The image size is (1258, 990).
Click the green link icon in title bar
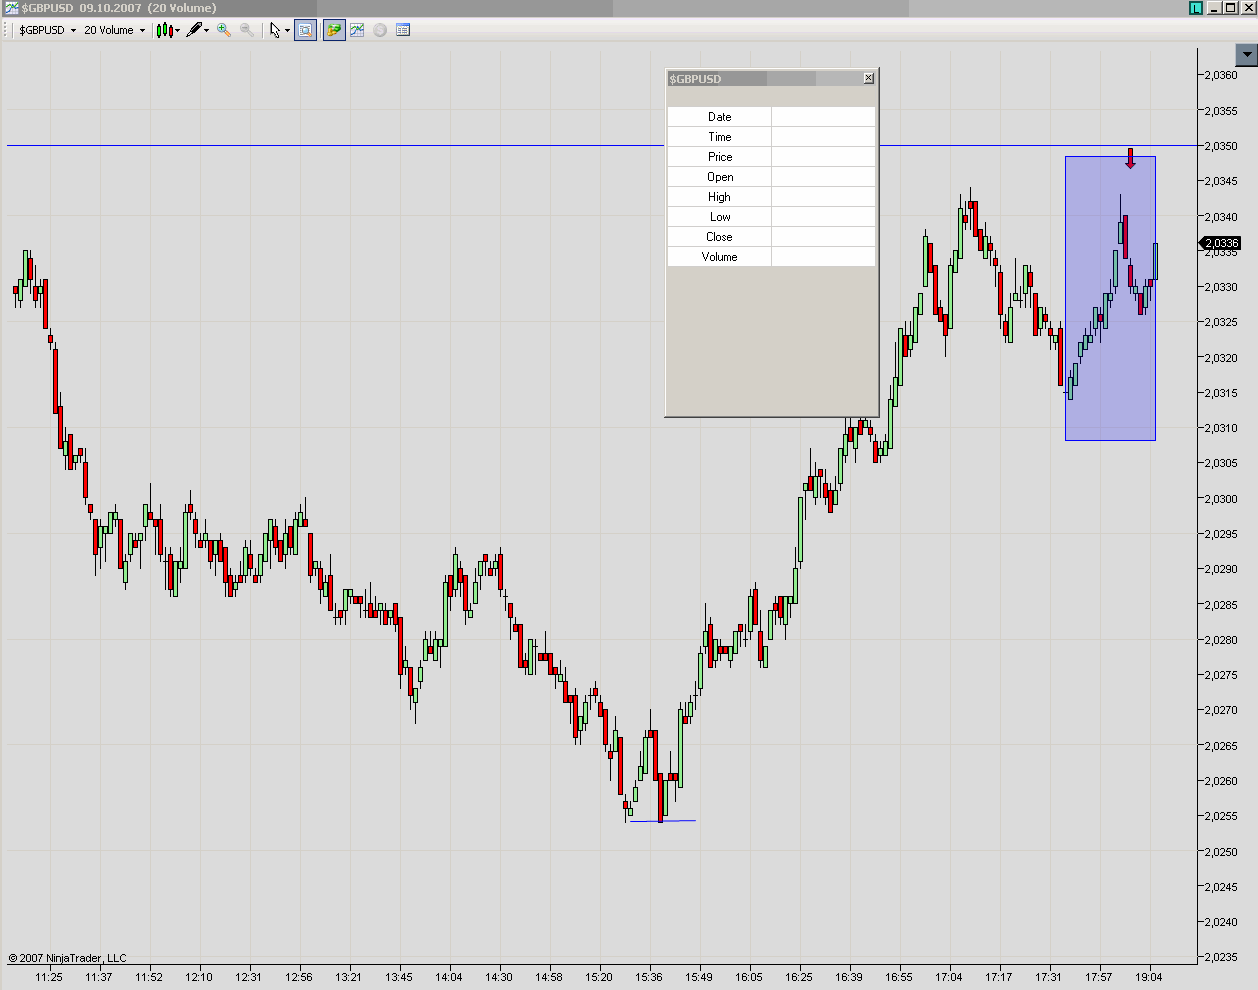[x=1196, y=8]
